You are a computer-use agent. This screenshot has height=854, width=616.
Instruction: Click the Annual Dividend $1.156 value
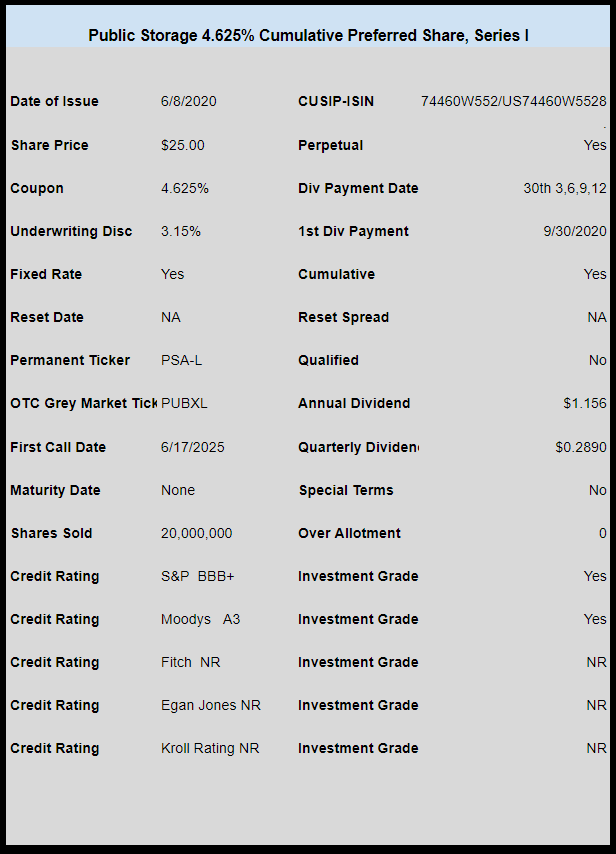pos(585,404)
